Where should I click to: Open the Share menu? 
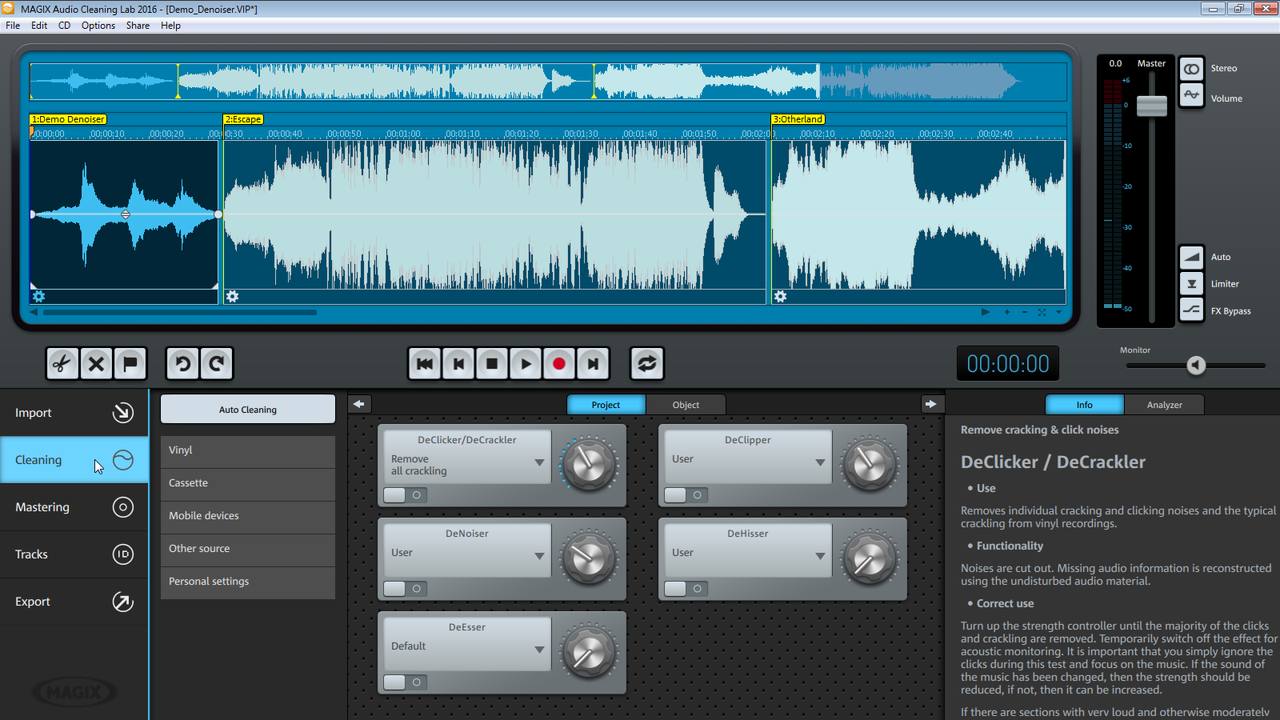pyautogui.click(x=138, y=25)
